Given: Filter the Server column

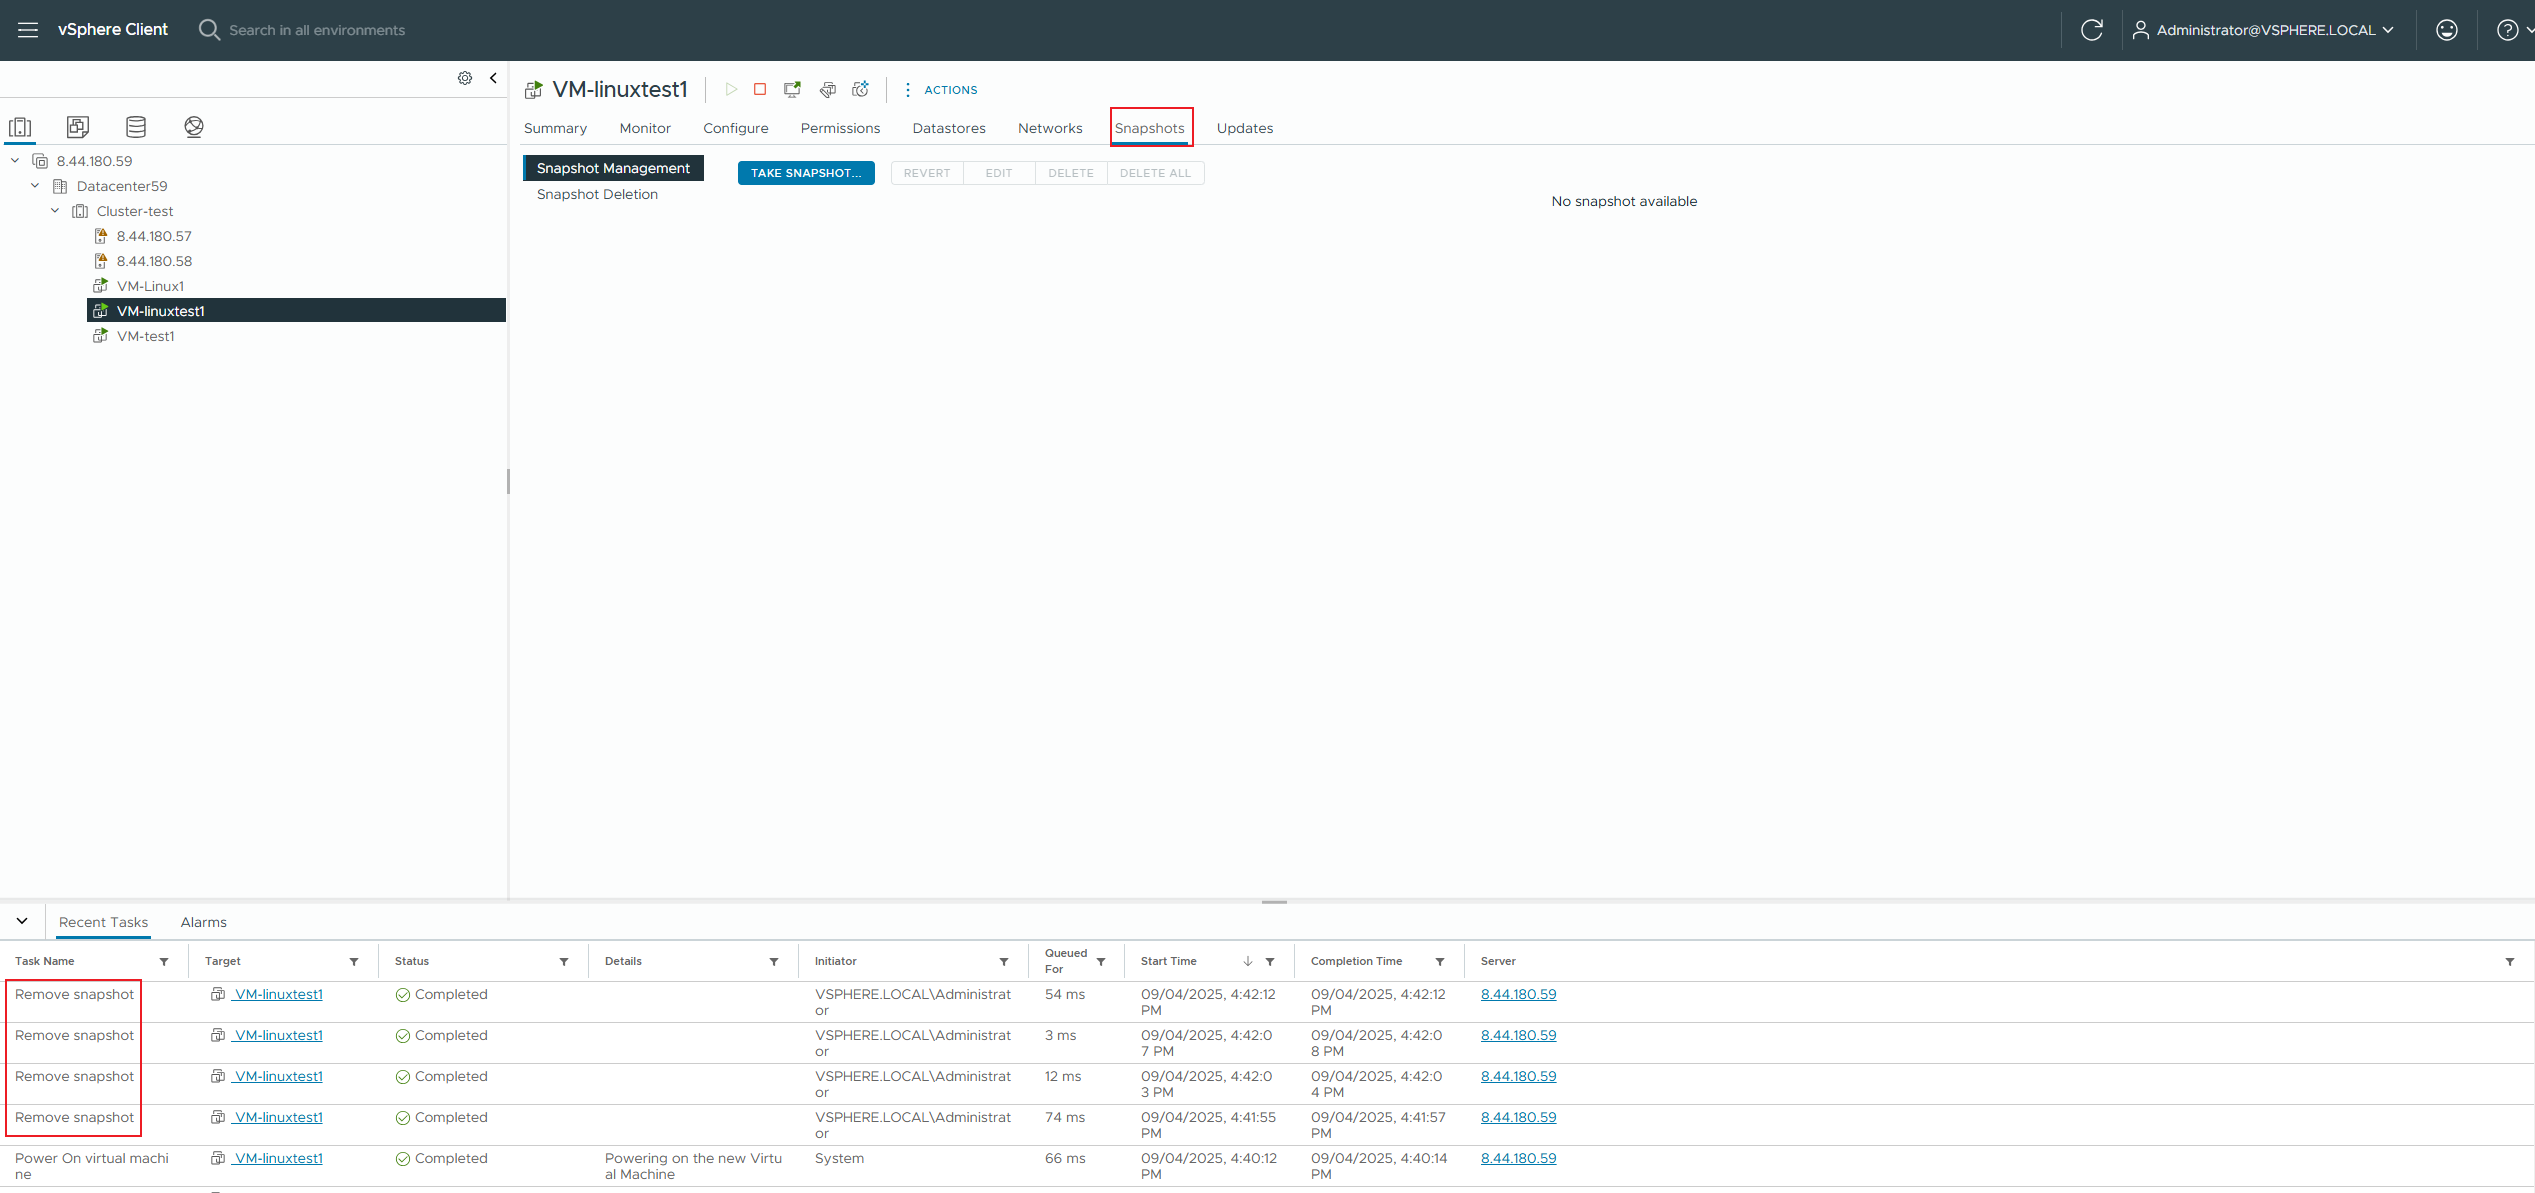Looking at the screenshot, I should coord(2510,962).
